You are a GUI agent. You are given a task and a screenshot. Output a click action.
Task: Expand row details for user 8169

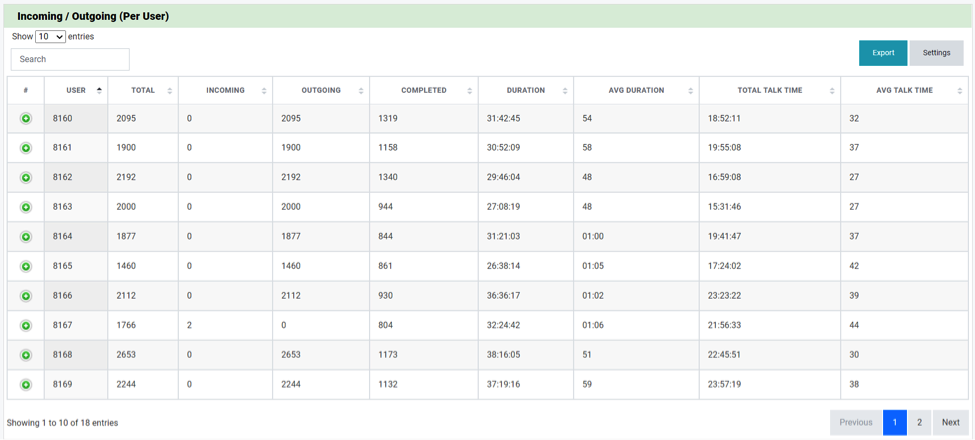(26, 385)
